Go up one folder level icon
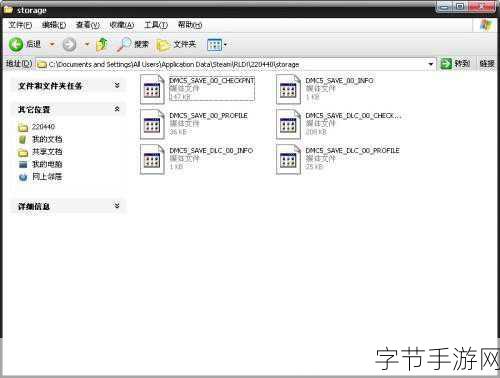500x378 pixels. (x=102, y=44)
